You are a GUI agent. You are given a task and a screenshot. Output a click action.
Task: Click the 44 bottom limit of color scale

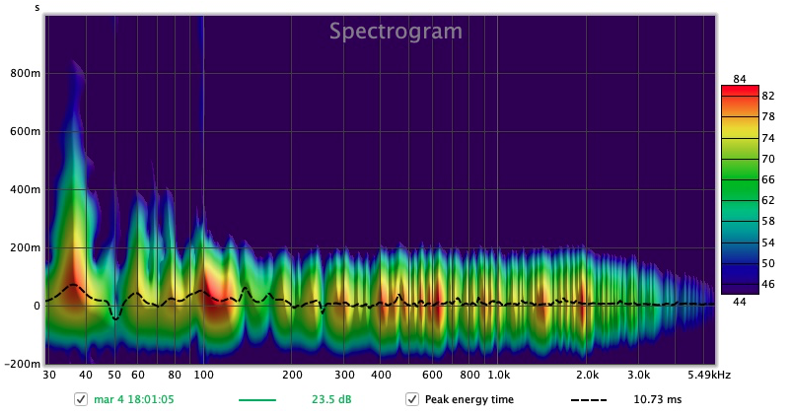click(x=739, y=301)
